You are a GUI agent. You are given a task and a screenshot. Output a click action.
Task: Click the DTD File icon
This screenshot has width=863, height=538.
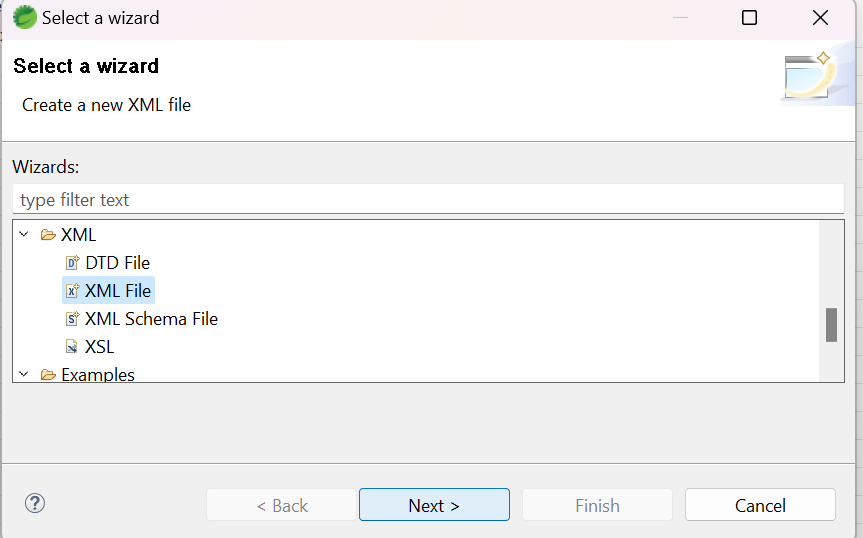click(x=72, y=263)
